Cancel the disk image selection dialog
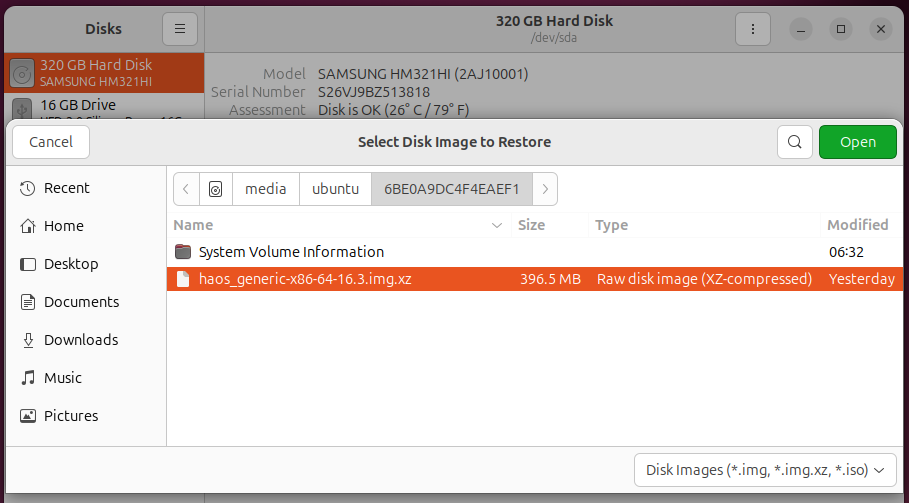909x503 pixels. pyautogui.click(x=51, y=142)
